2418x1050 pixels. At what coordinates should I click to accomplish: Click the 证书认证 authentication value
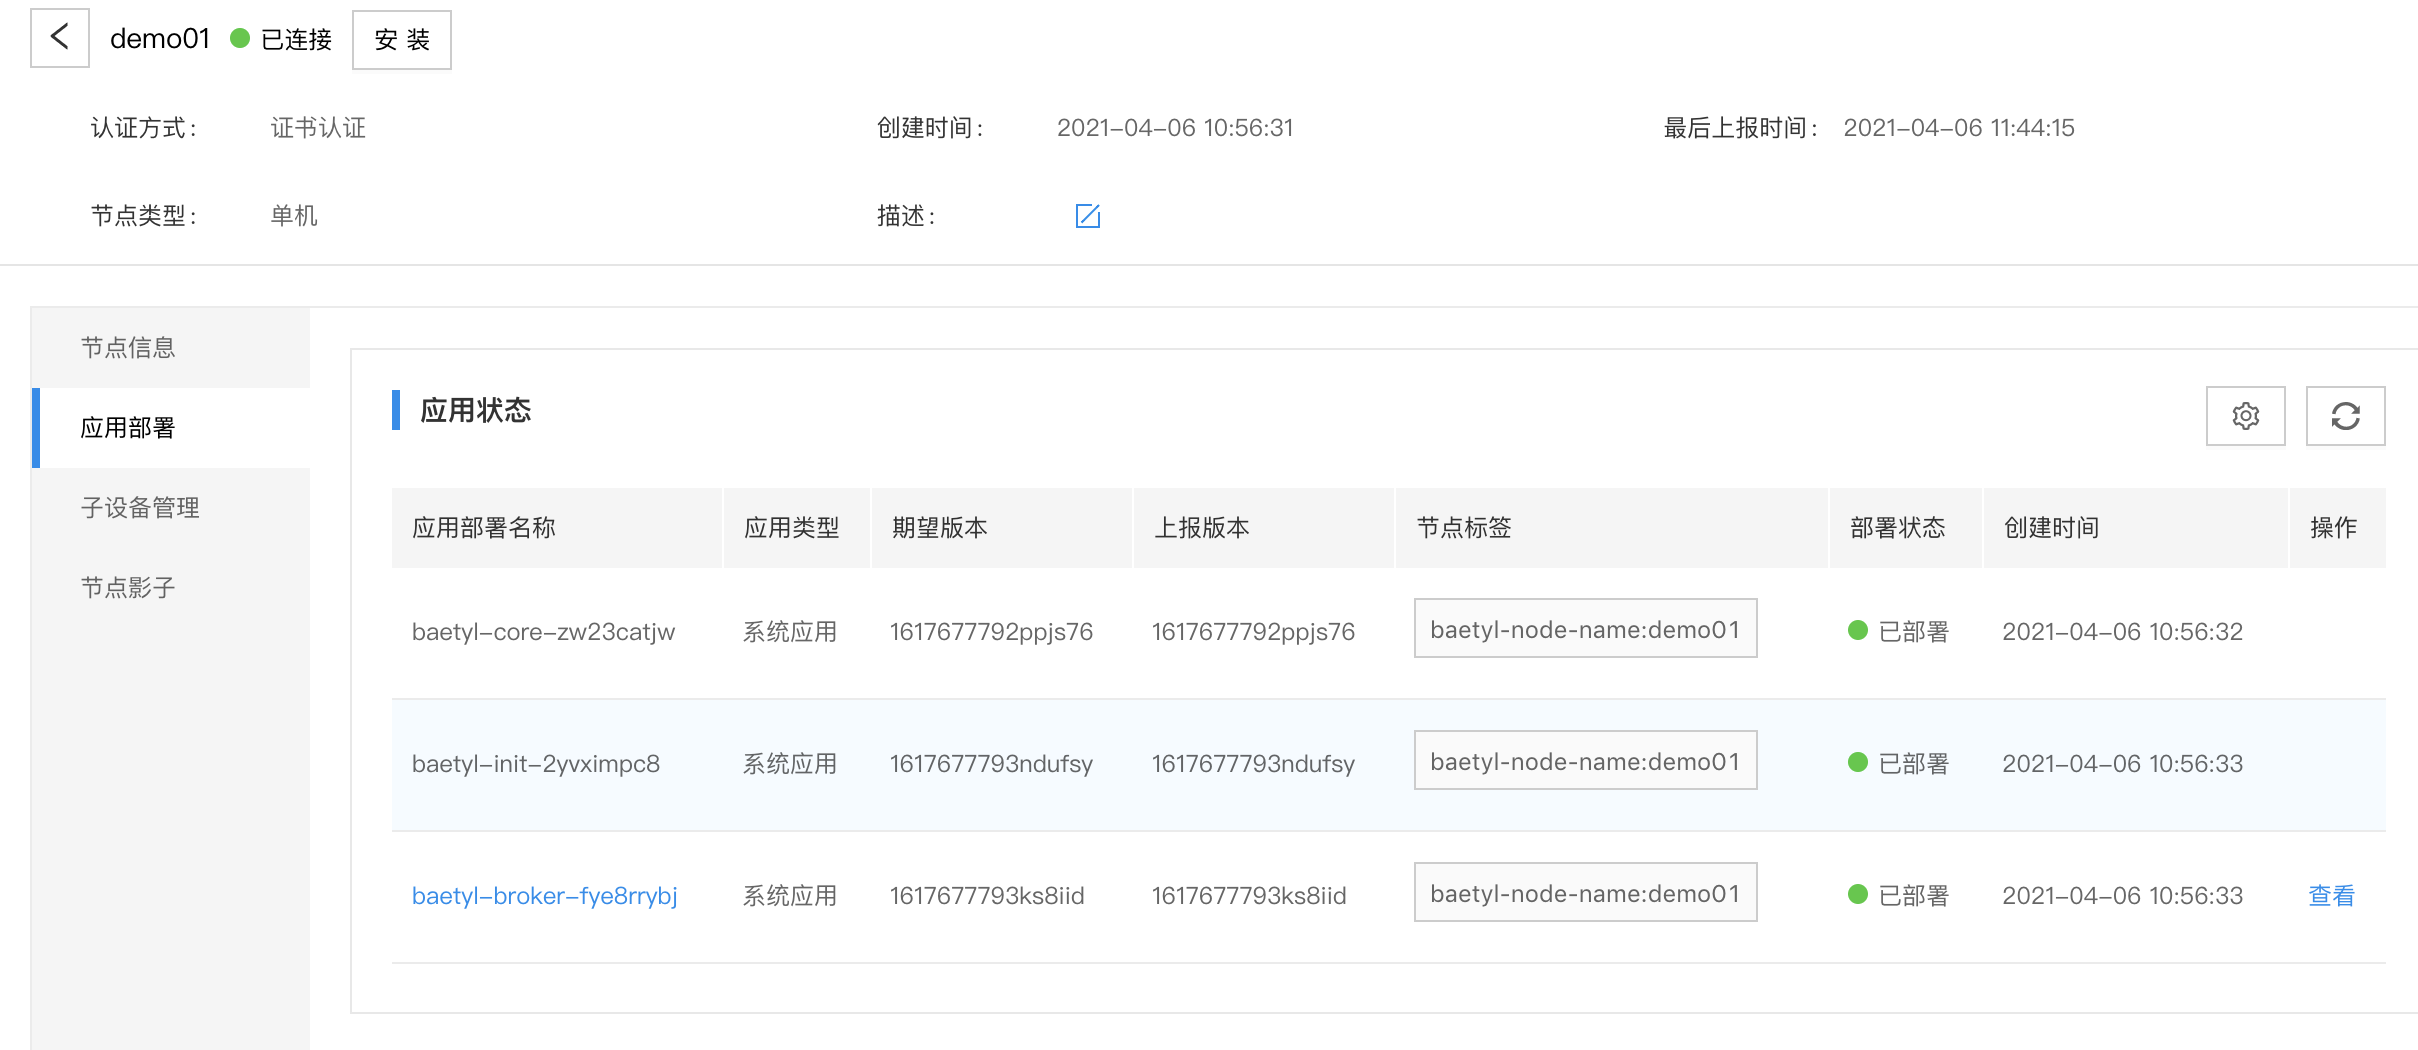pos(318,128)
